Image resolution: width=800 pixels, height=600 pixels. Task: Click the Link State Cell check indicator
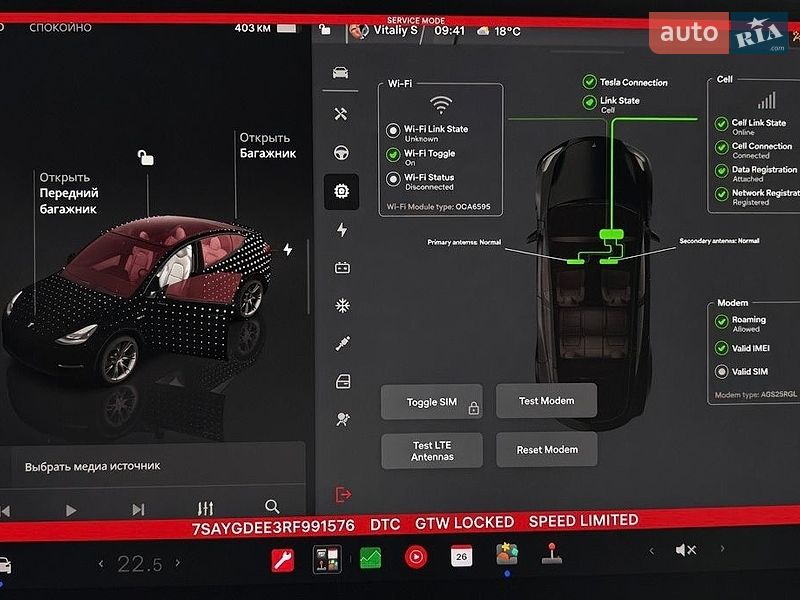[589, 103]
